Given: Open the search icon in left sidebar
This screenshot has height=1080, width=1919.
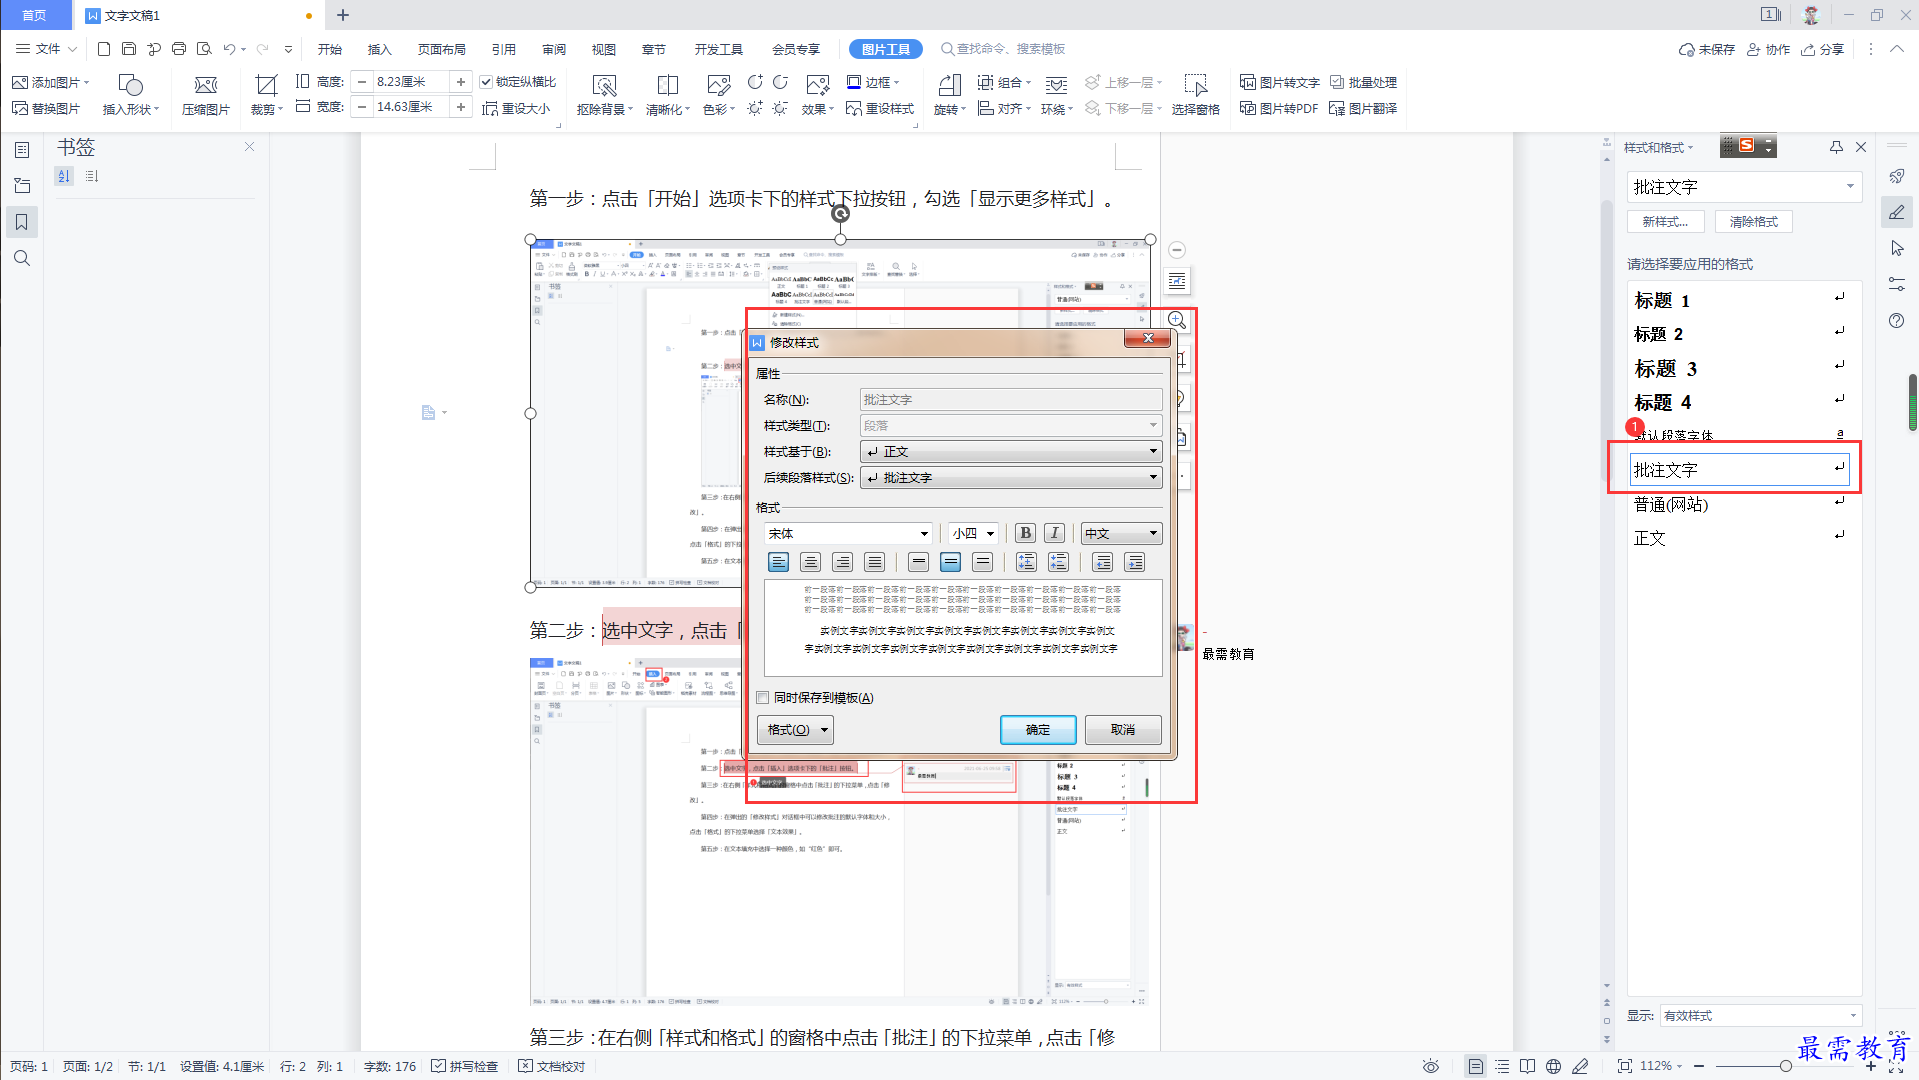Looking at the screenshot, I should click(22, 258).
